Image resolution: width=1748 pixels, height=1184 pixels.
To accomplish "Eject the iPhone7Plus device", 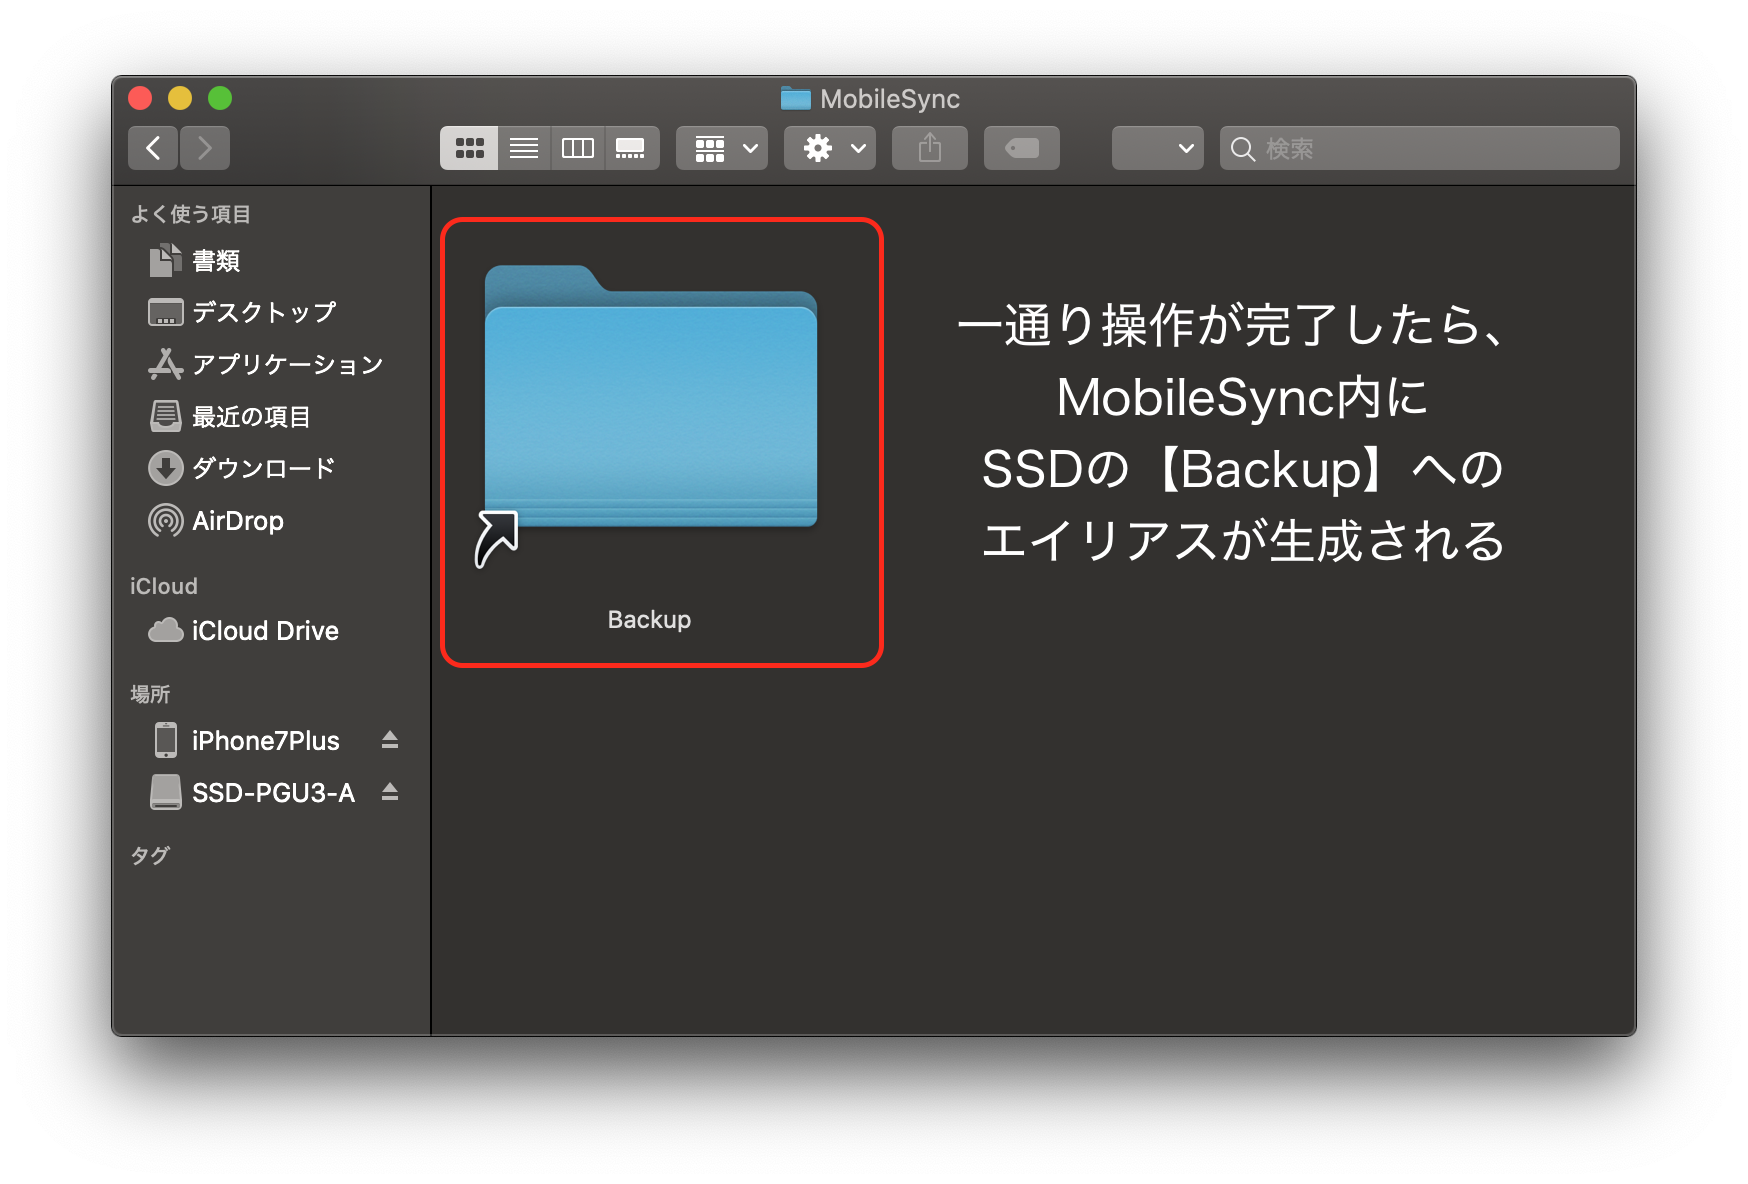I will click(x=390, y=740).
